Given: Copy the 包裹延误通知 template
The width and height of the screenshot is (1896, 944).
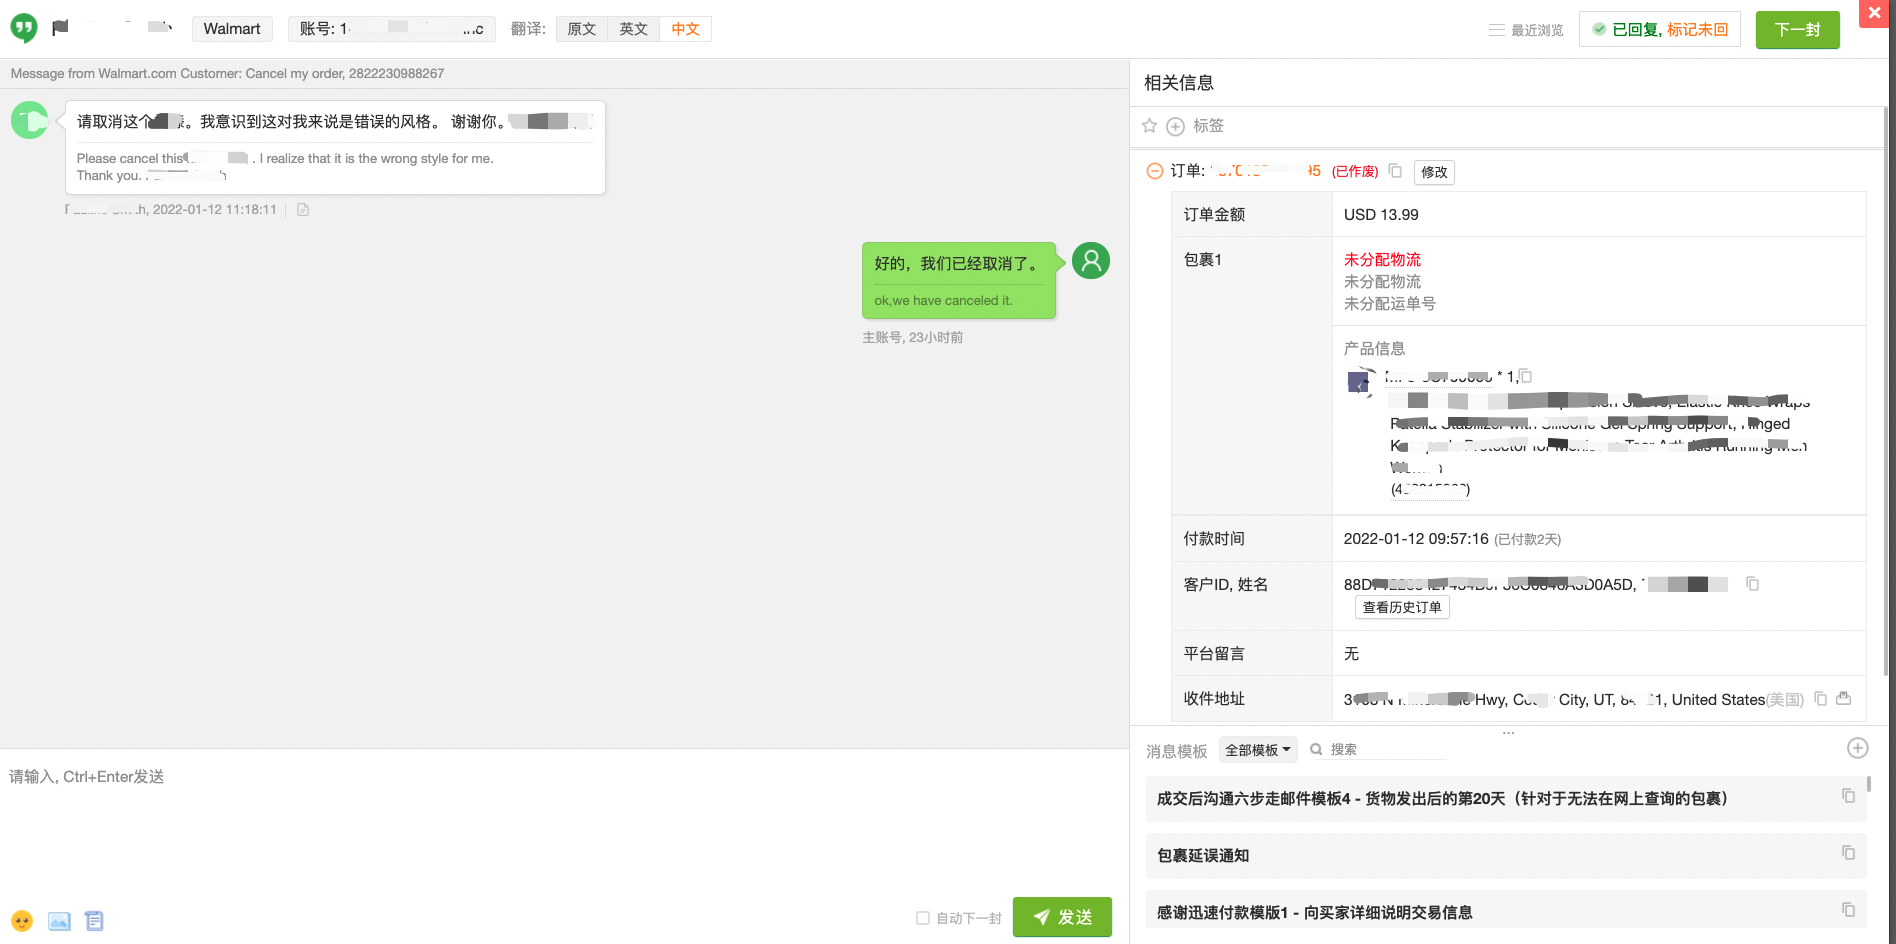Looking at the screenshot, I should [x=1848, y=852].
